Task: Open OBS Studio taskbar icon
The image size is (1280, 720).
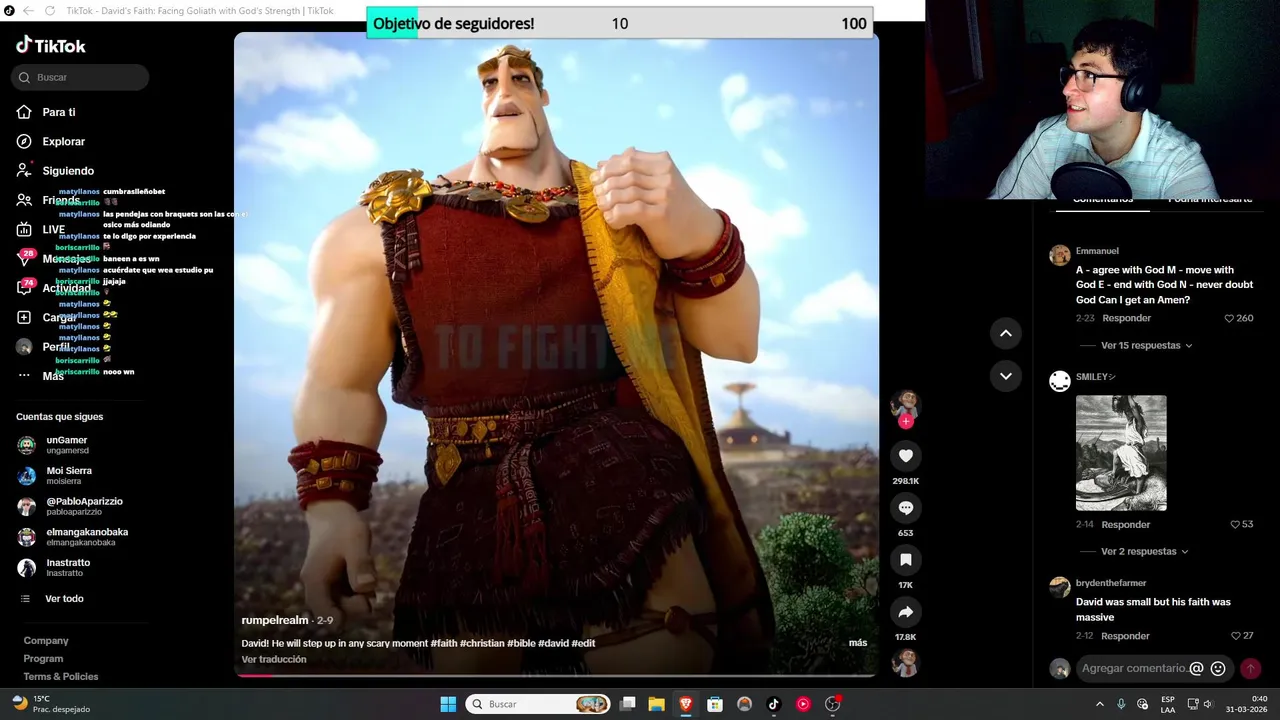Action: (832, 704)
